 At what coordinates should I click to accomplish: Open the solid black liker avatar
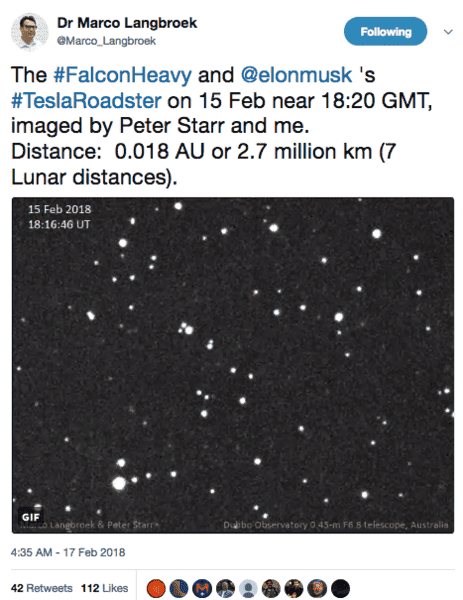[x=340, y=588]
